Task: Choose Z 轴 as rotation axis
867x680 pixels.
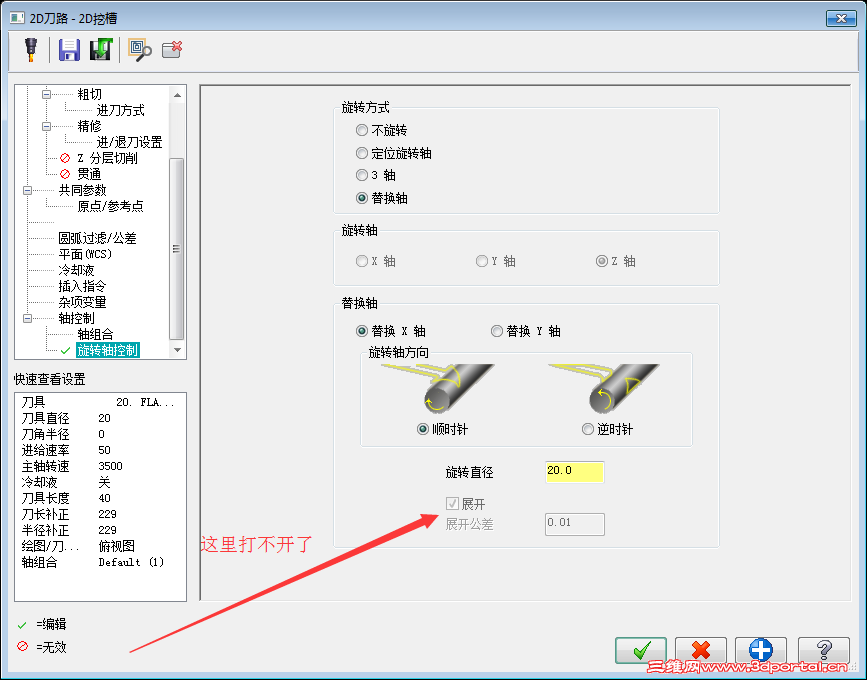Action: (615, 261)
